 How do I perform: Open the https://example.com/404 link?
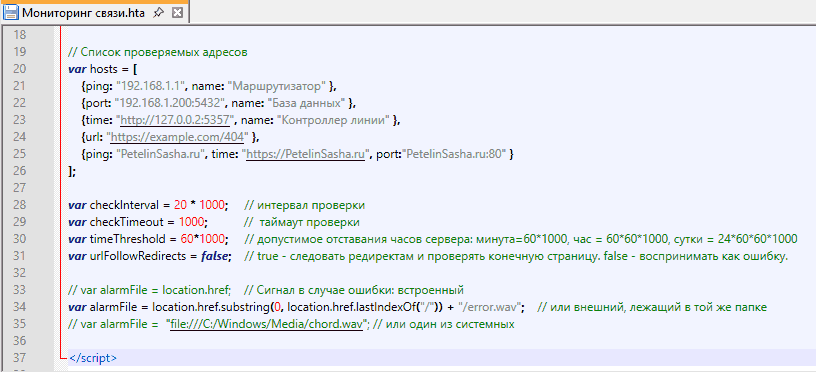point(177,137)
